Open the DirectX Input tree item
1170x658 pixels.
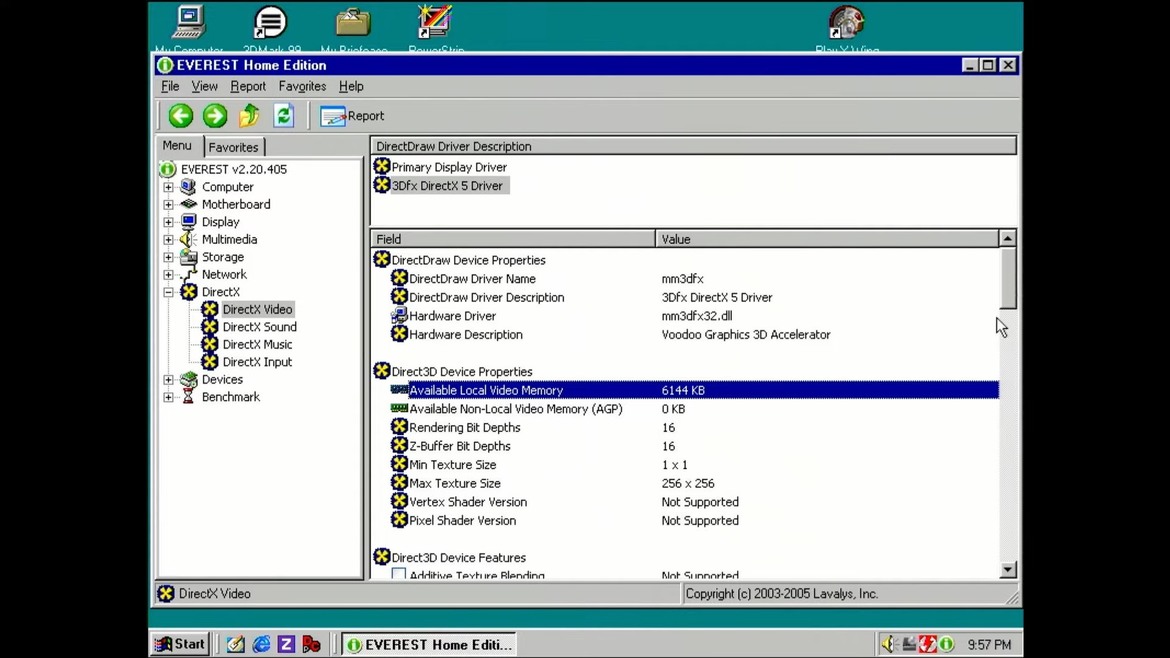[x=257, y=362]
